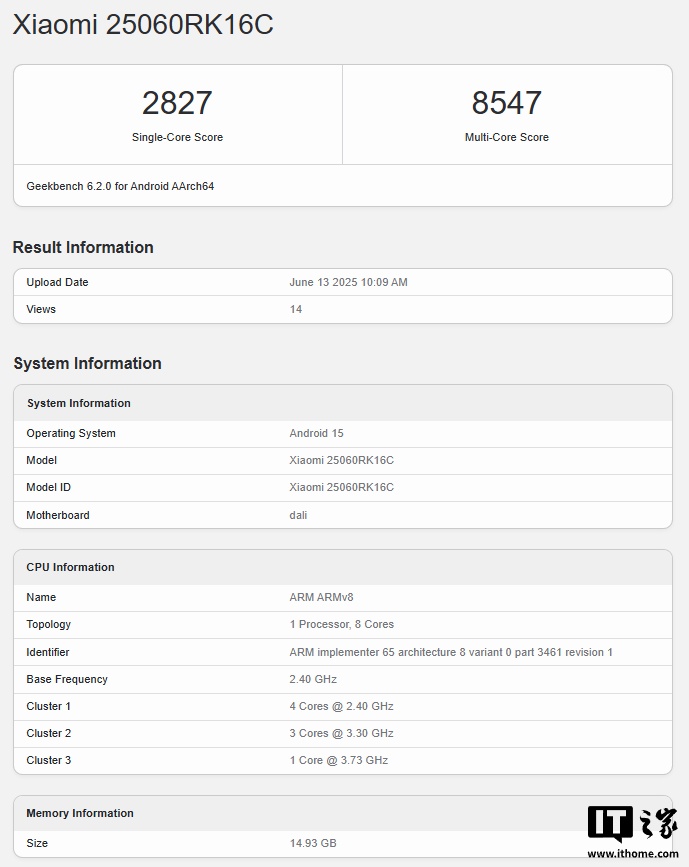Click the Memory Information table header

pyautogui.click(x=80, y=813)
